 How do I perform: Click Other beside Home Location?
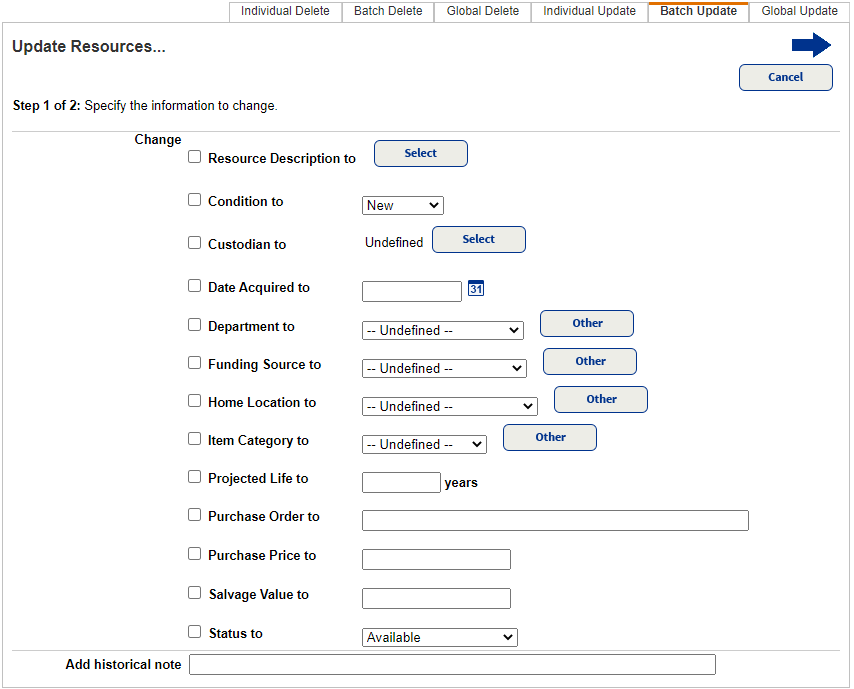pyautogui.click(x=600, y=399)
